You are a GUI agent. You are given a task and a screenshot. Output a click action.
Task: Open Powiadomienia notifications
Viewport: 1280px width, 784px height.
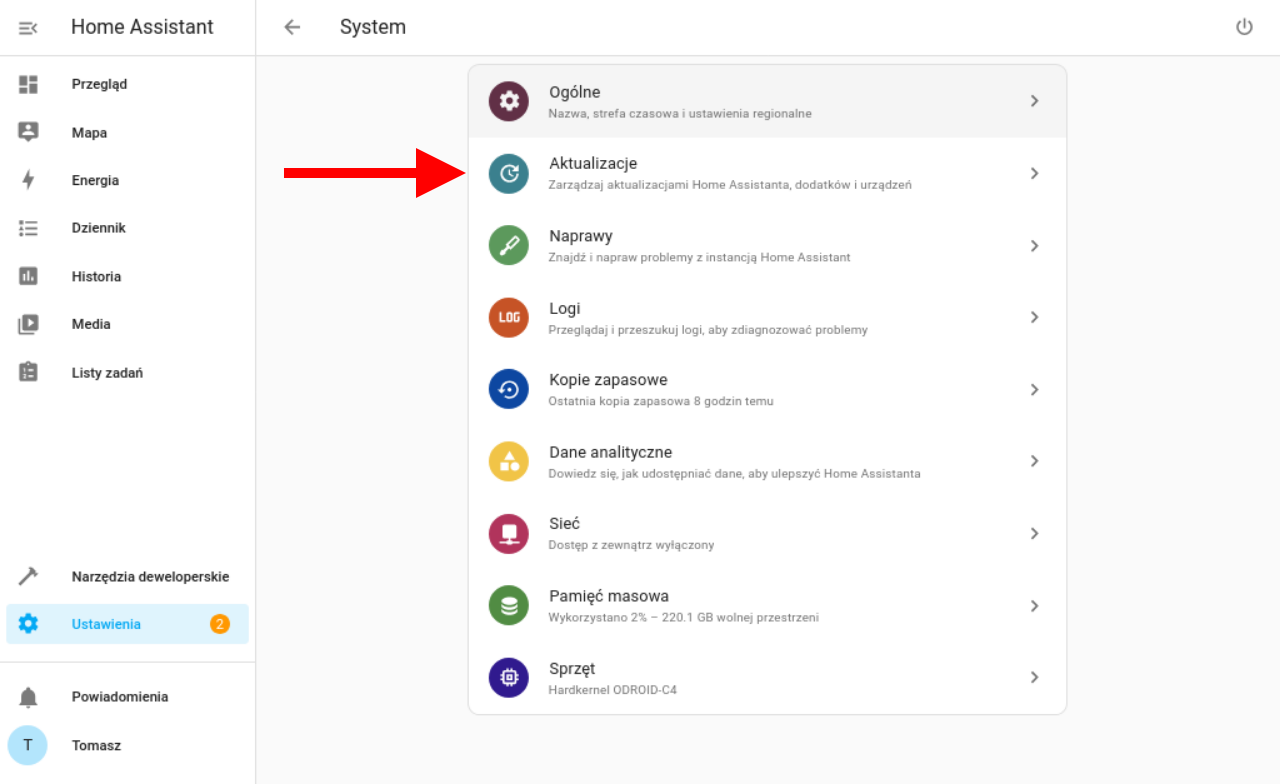pyautogui.click(x=119, y=696)
